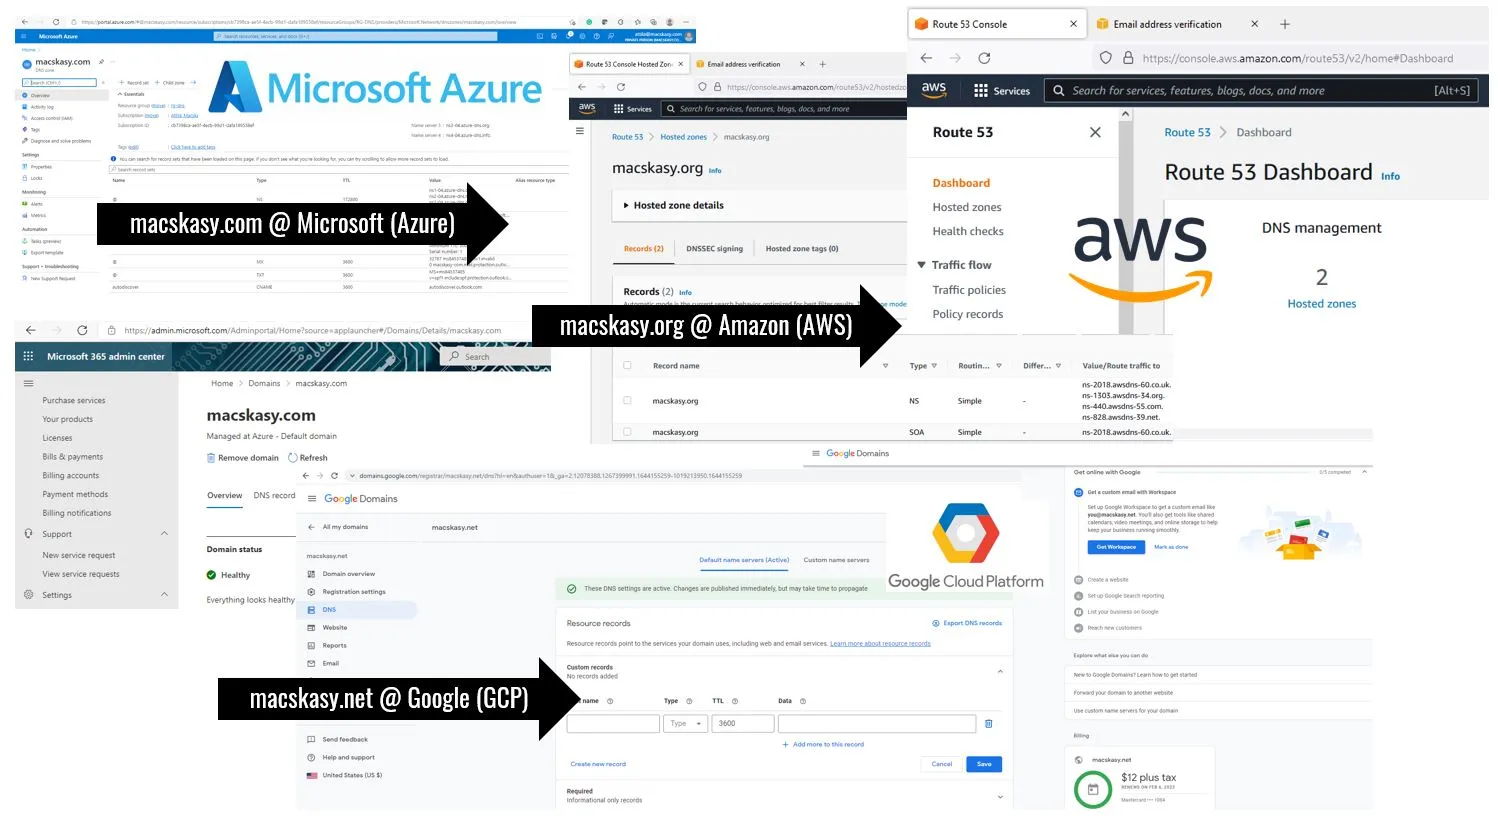Check the macskasy.org NS record checkbox
The image size is (1498, 839).
coord(627,401)
